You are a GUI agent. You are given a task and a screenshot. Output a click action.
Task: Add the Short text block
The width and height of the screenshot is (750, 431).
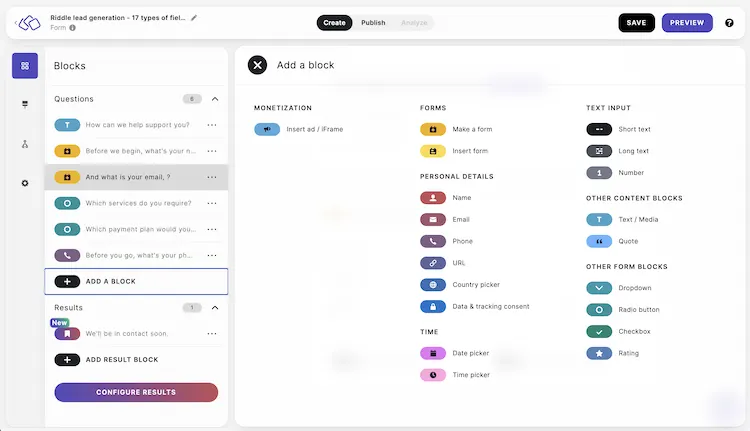tap(618, 129)
